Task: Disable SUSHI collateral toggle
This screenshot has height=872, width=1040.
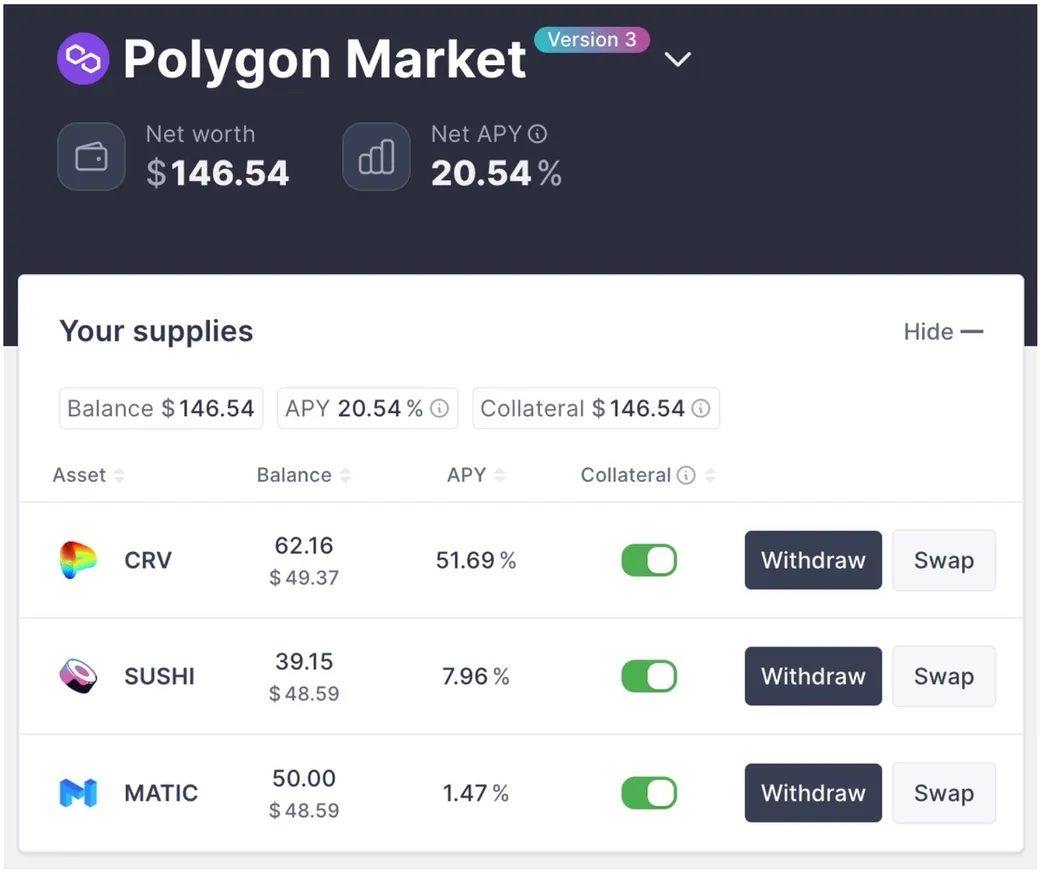Action: click(x=649, y=676)
